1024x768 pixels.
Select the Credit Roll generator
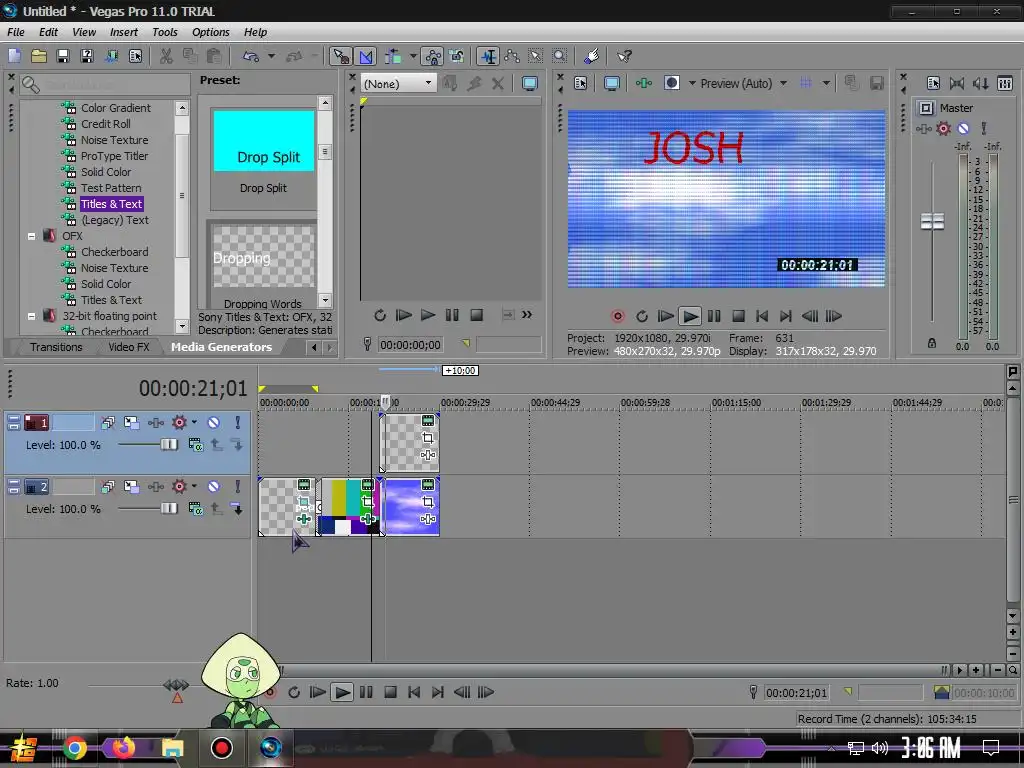point(105,124)
